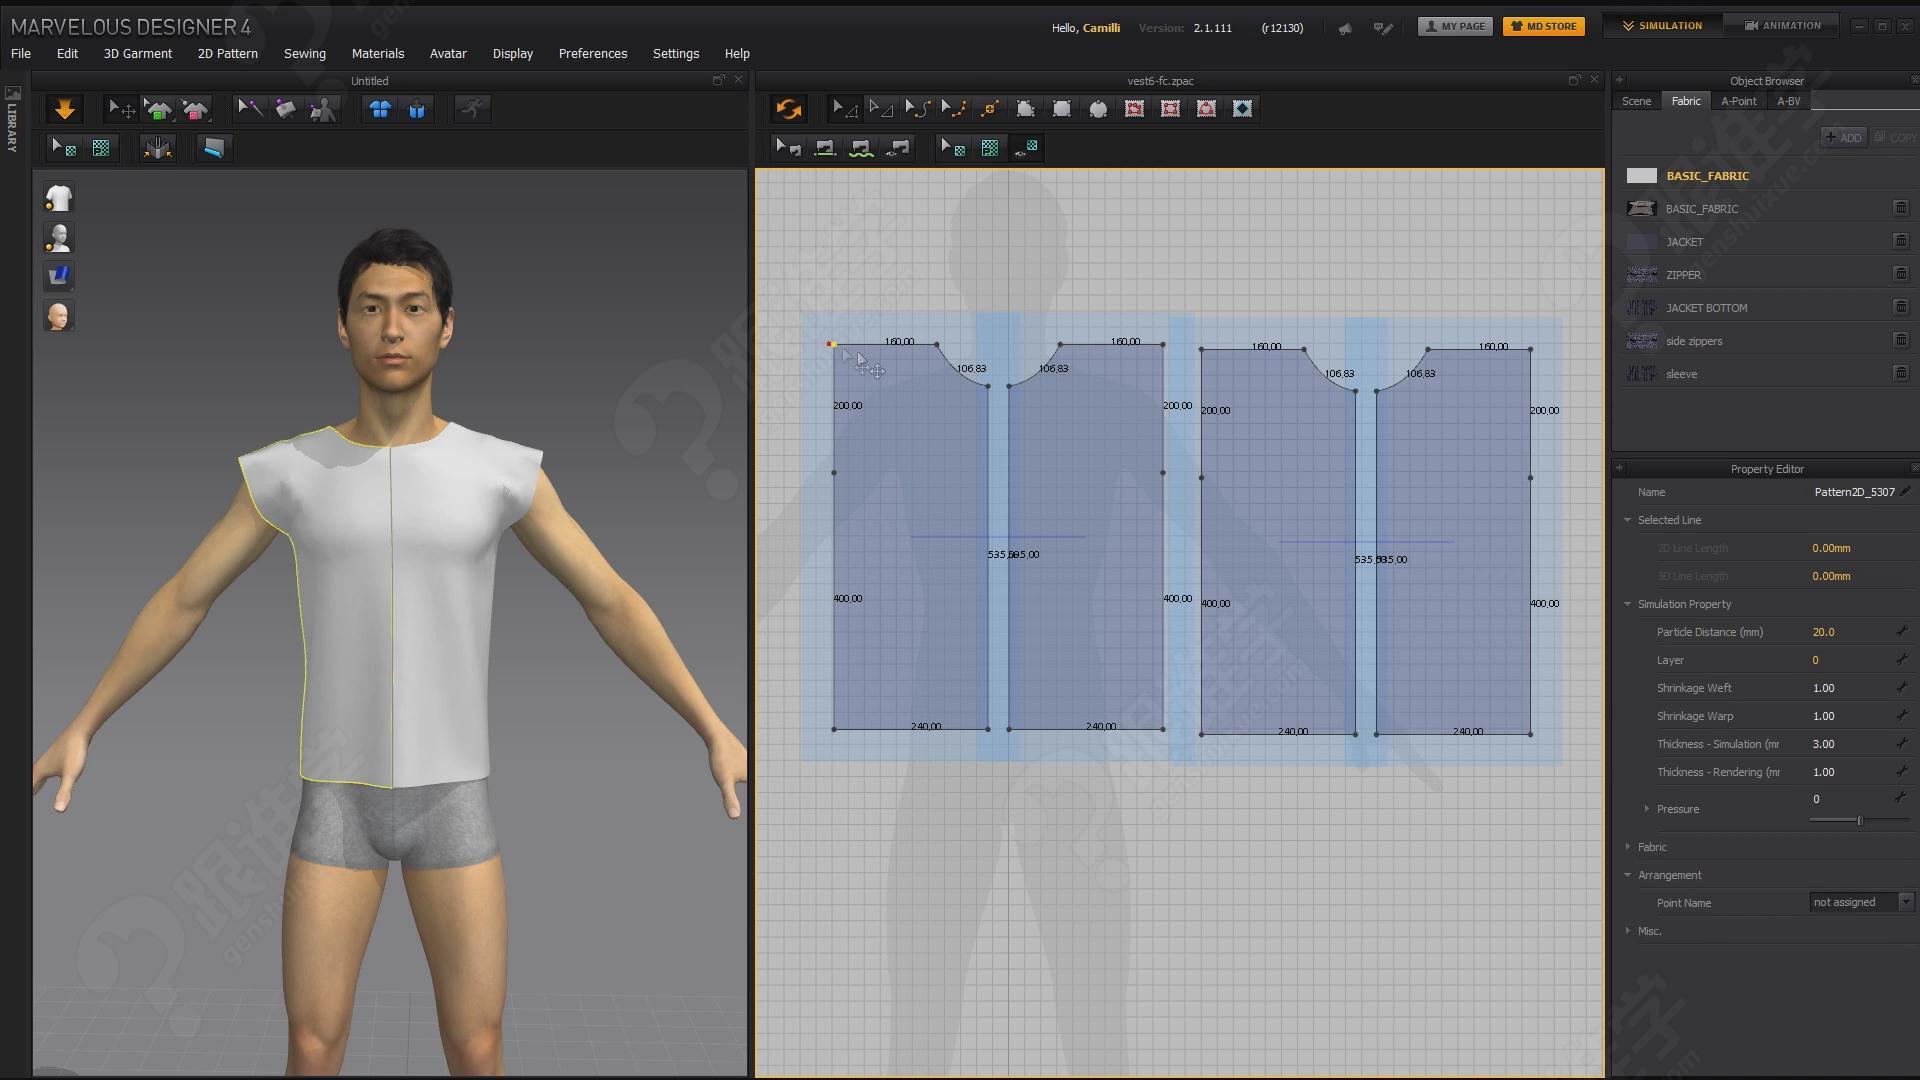Select the Edit Pin tool in 3D toolbar
The image size is (1920, 1080).
click(250, 109)
